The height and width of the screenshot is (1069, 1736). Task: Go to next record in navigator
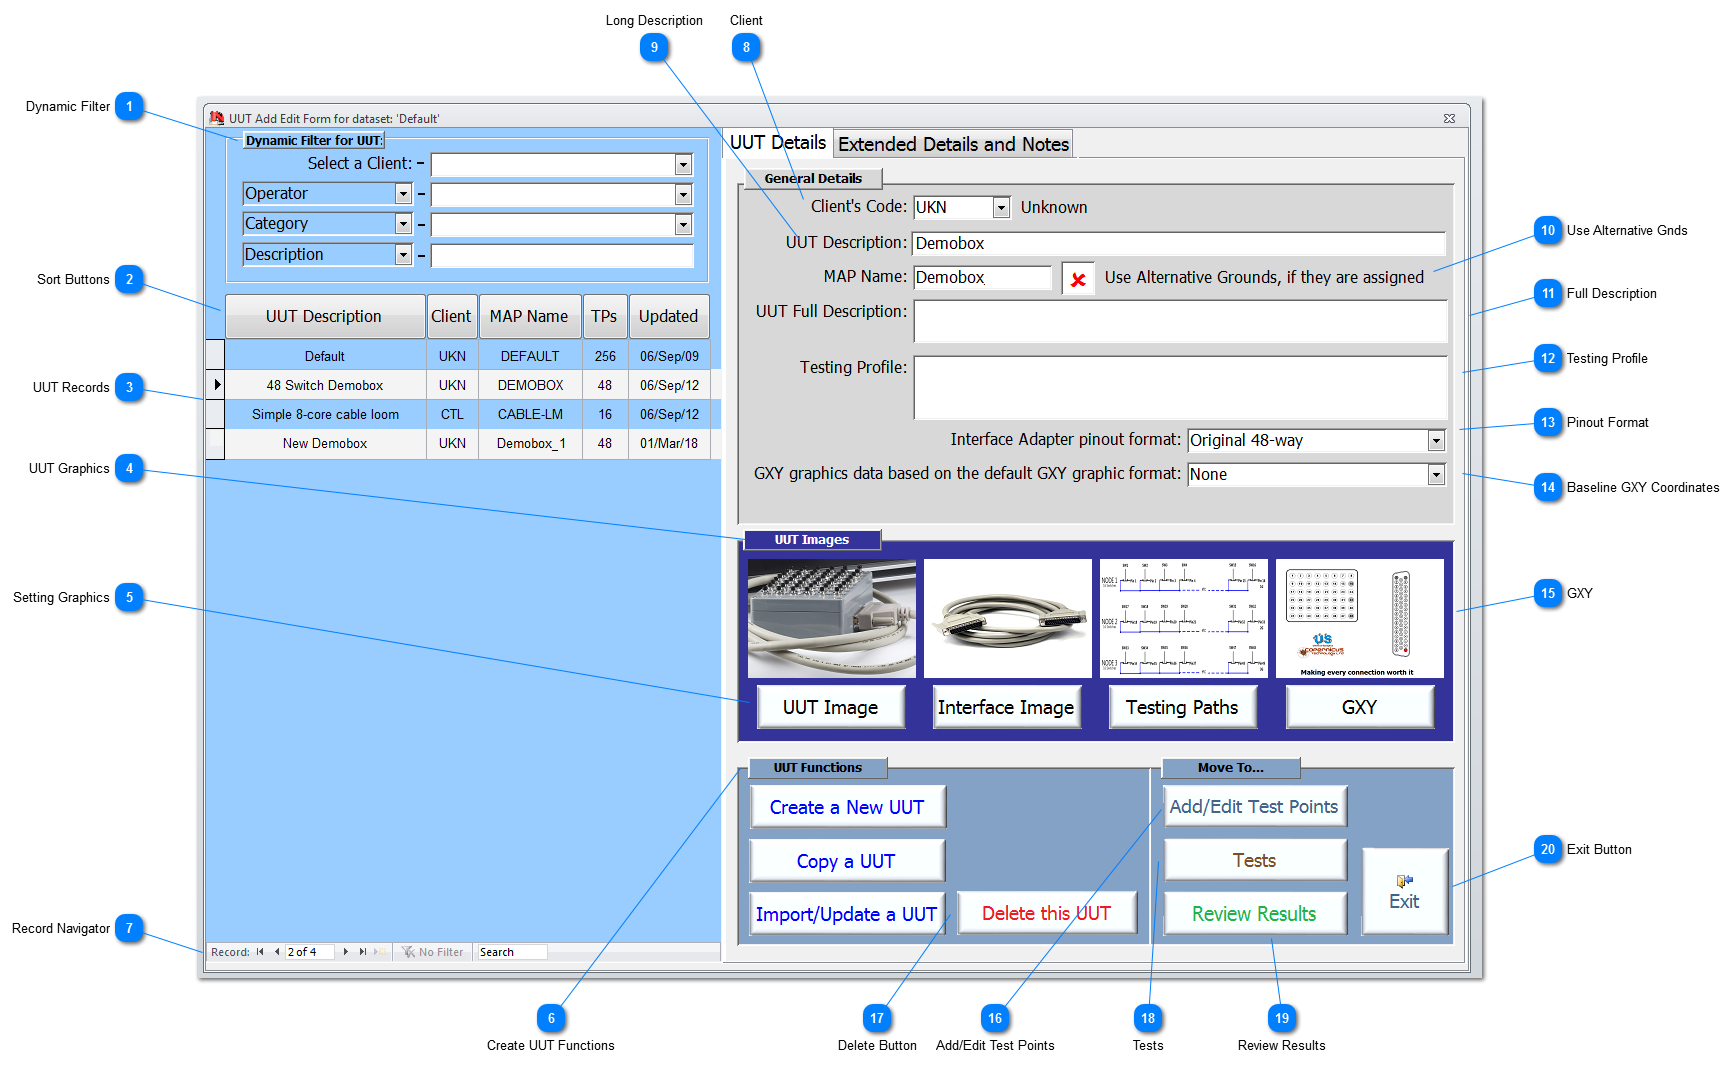coord(346,952)
